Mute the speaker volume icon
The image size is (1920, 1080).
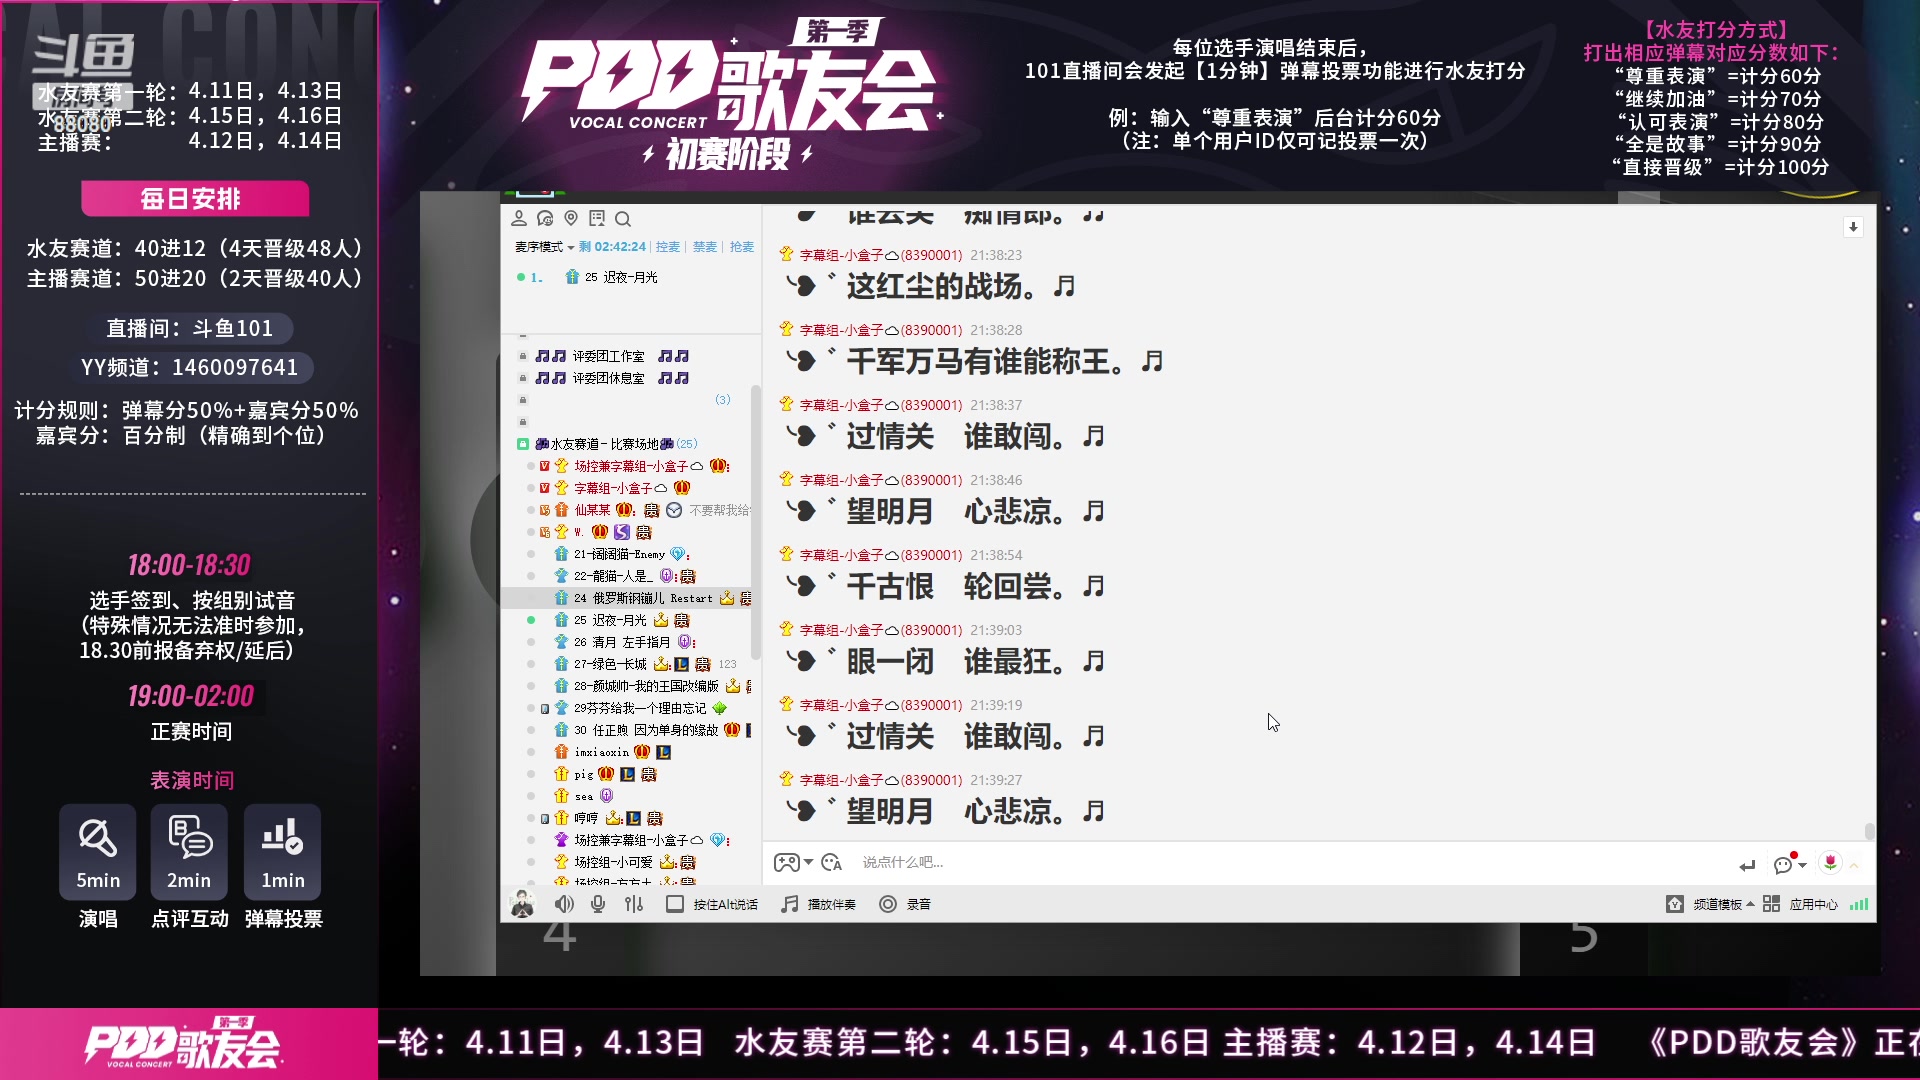[565, 904]
